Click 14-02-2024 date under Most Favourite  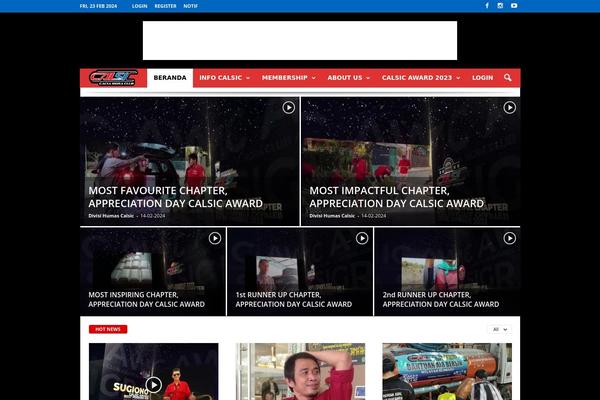pyautogui.click(x=153, y=216)
